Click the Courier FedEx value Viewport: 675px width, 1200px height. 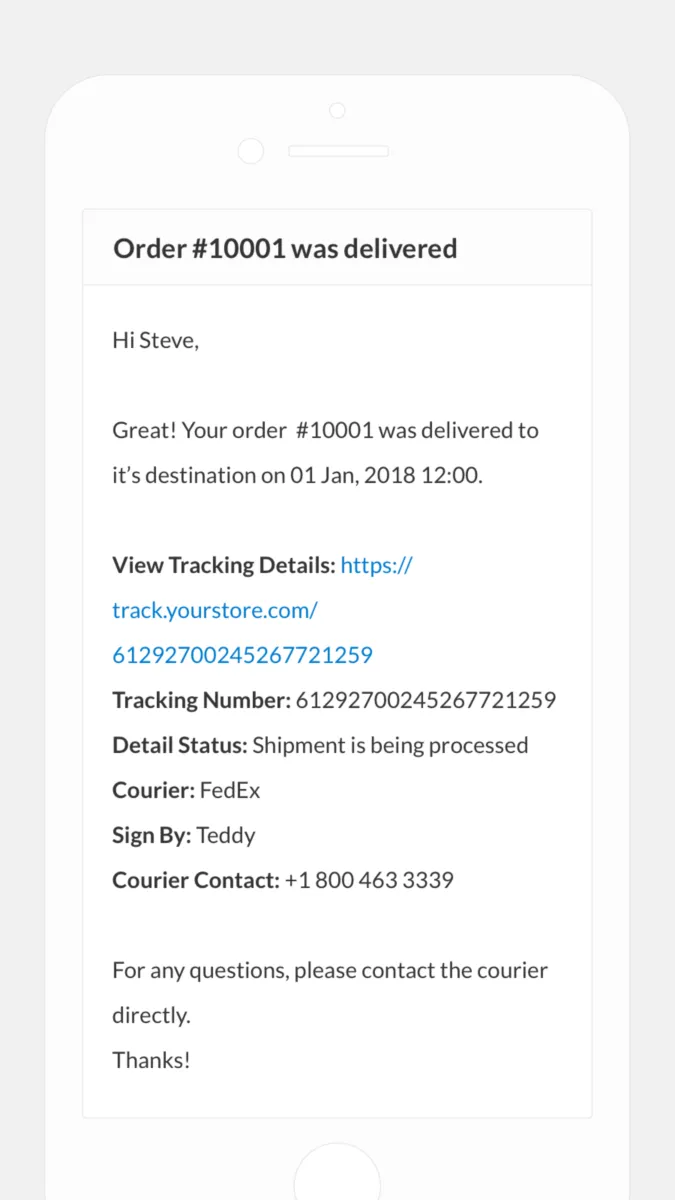click(x=230, y=790)
